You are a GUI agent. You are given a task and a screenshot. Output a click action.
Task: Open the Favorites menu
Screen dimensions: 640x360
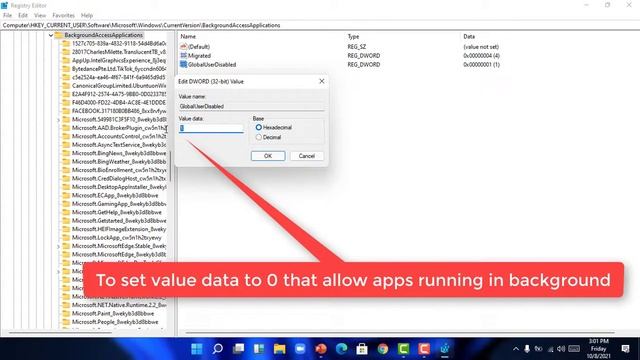click(63, 15)
